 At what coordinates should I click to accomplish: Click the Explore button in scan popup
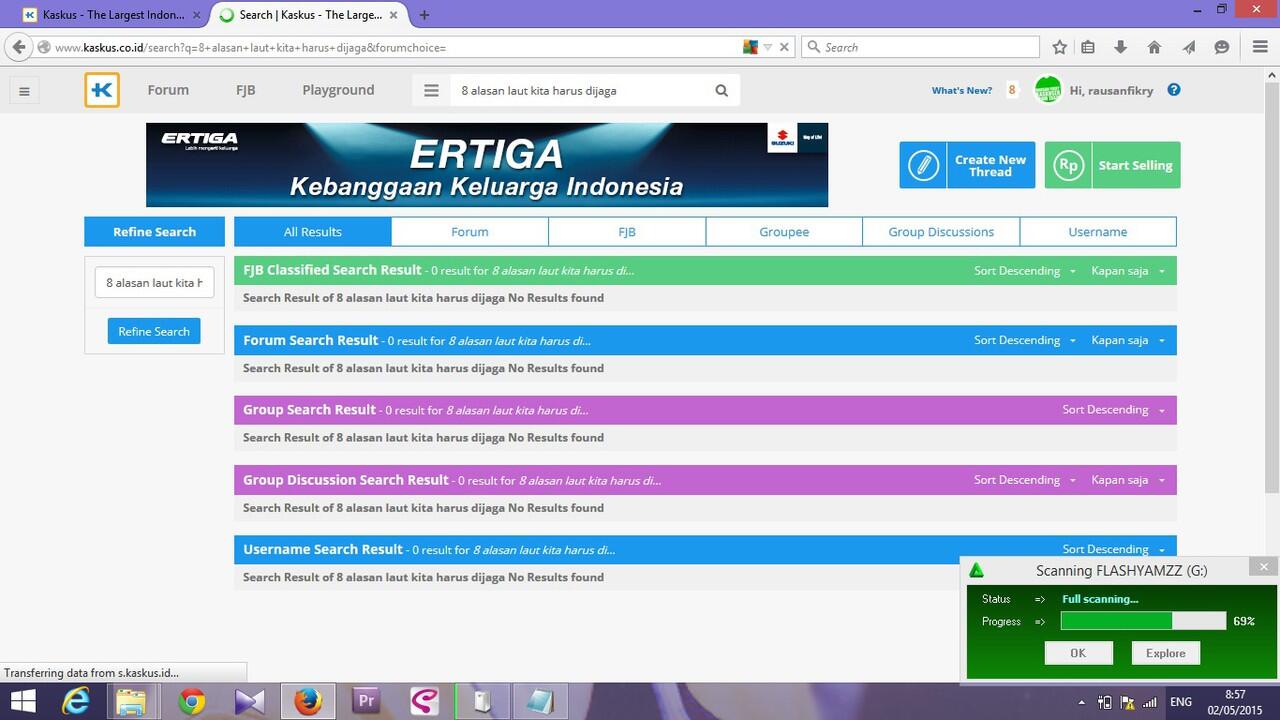[x=1165, y=653]
